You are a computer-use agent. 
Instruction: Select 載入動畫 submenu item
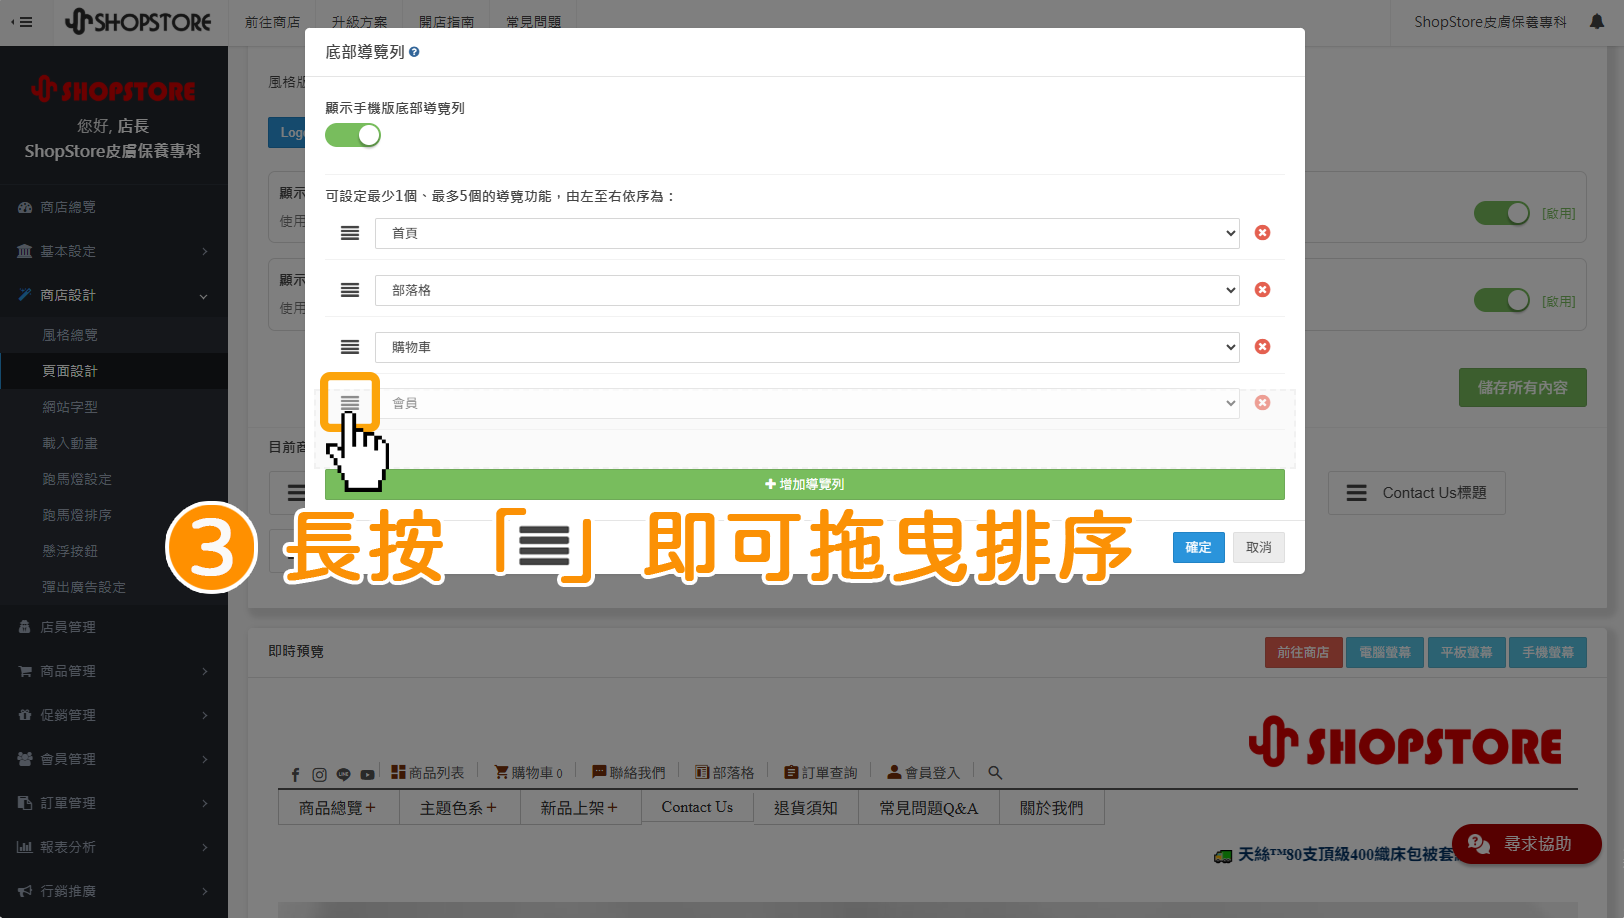pyautogui.click(x=114, y=443)
